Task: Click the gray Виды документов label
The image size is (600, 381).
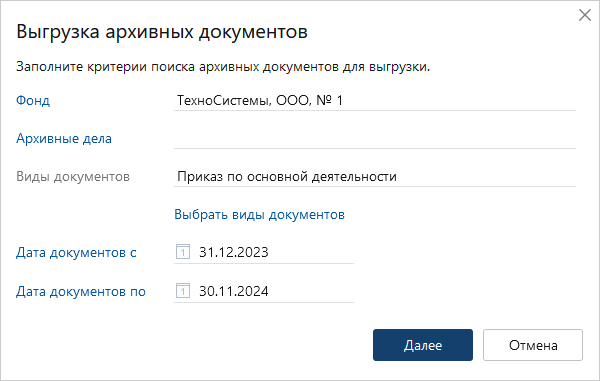Action: point(73,177)
